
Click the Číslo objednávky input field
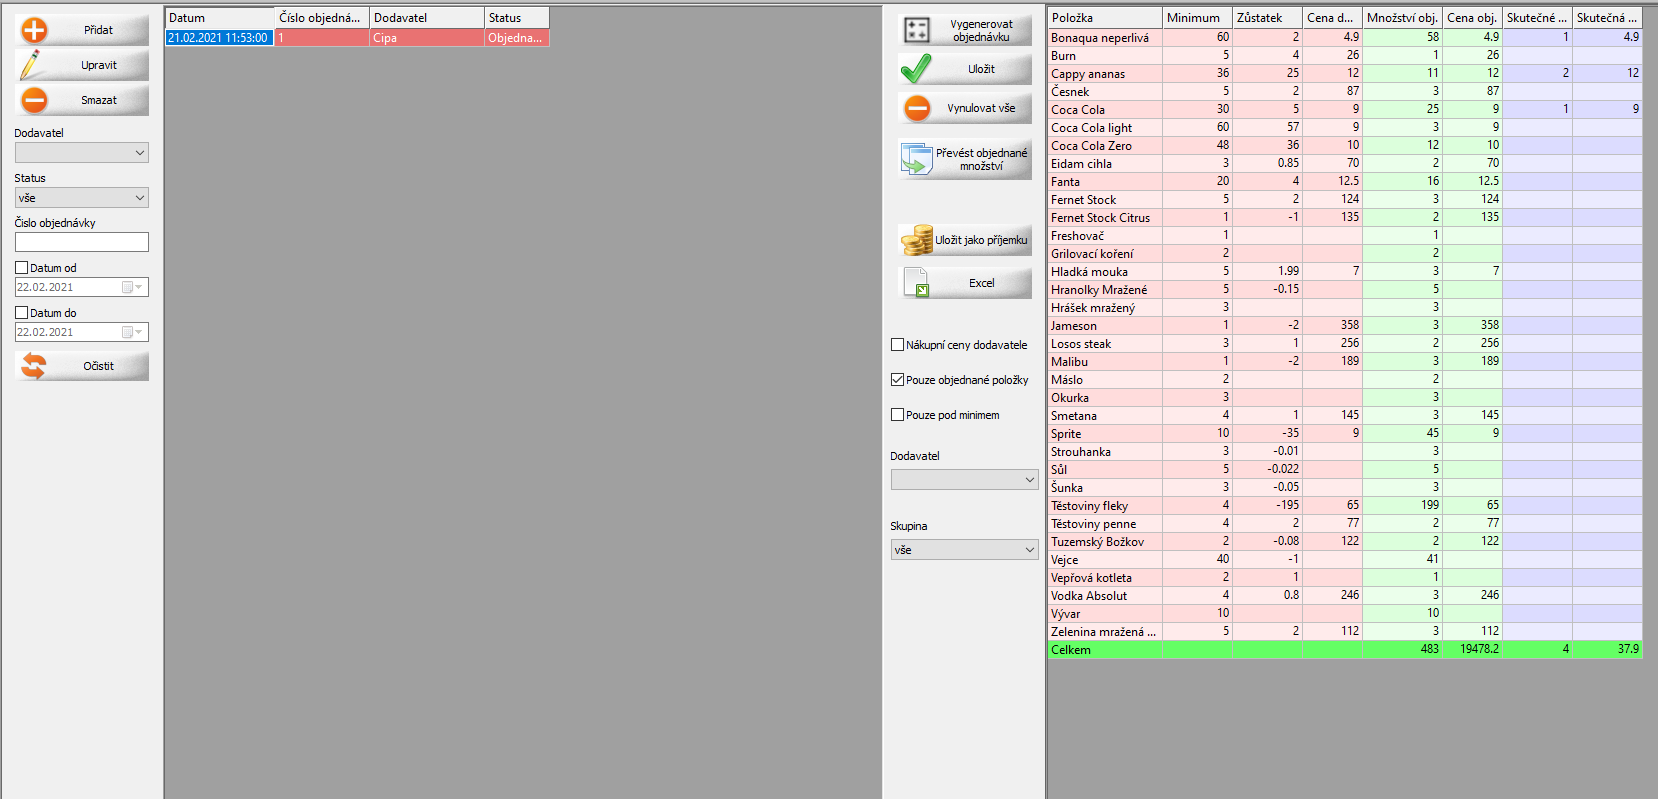(x=82, y=242)
